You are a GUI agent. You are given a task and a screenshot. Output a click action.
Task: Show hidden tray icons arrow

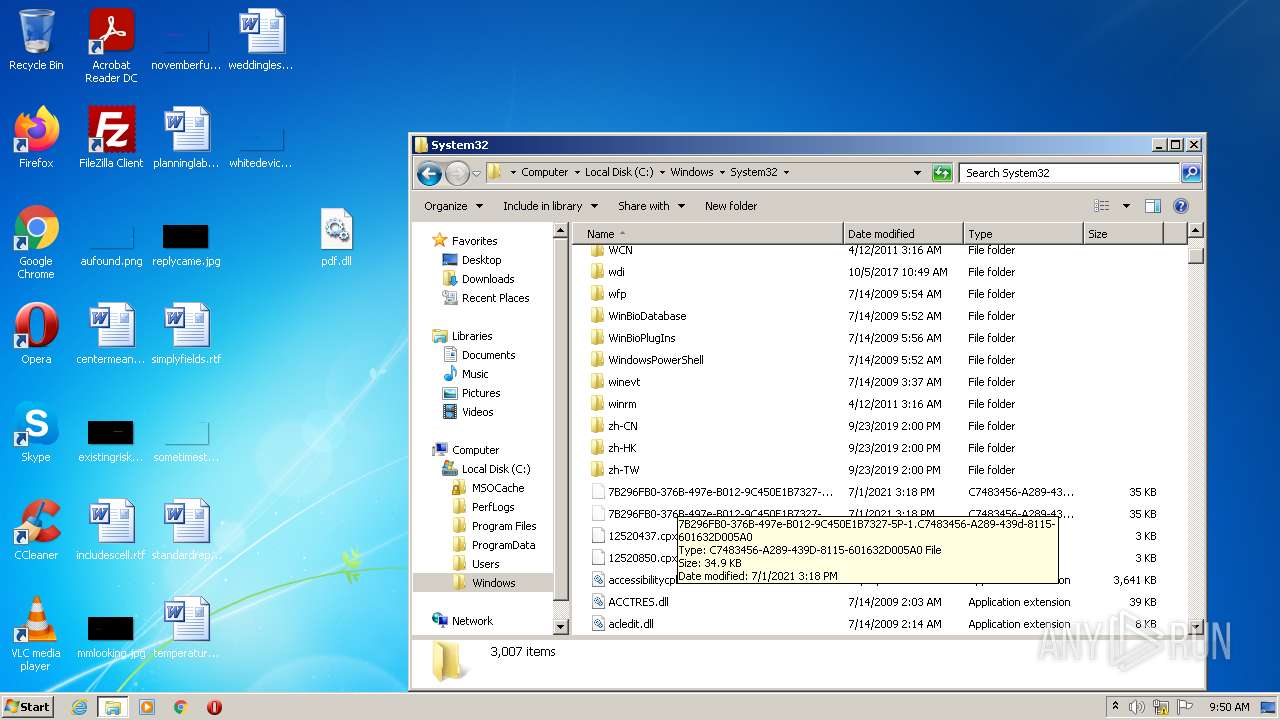(1116, 707)
